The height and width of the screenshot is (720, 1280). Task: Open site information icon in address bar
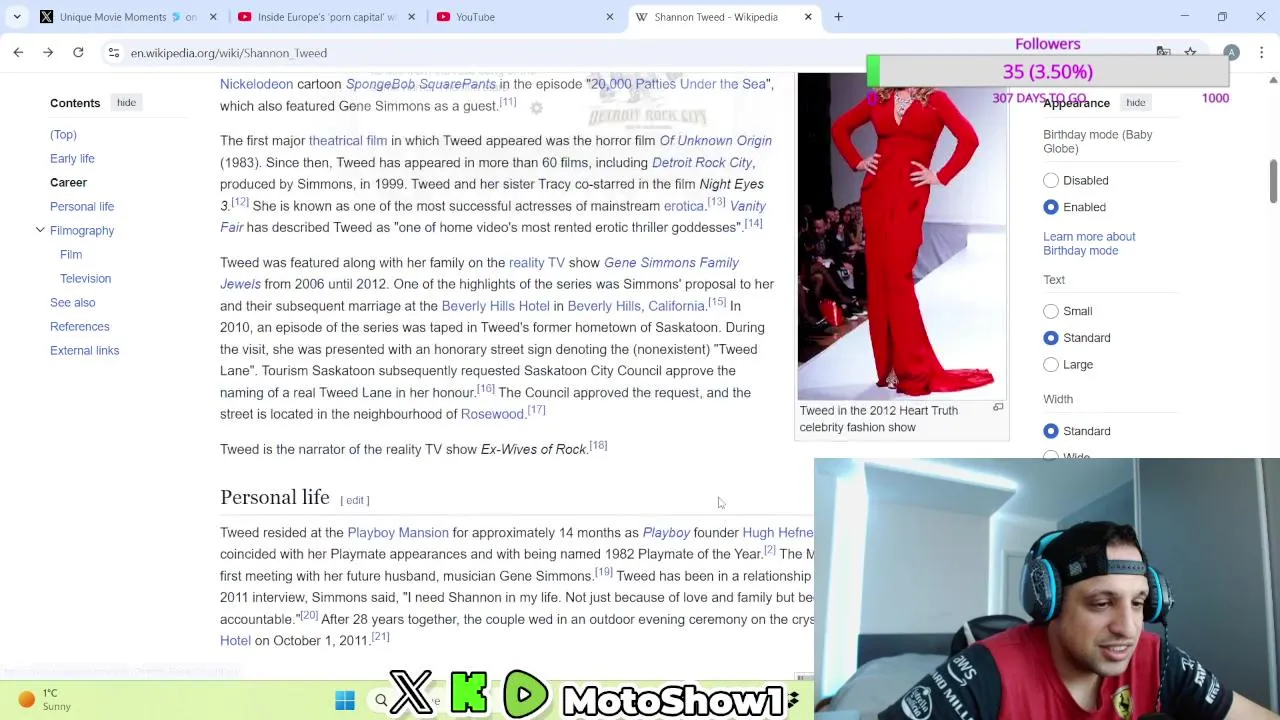coord(114,52)
